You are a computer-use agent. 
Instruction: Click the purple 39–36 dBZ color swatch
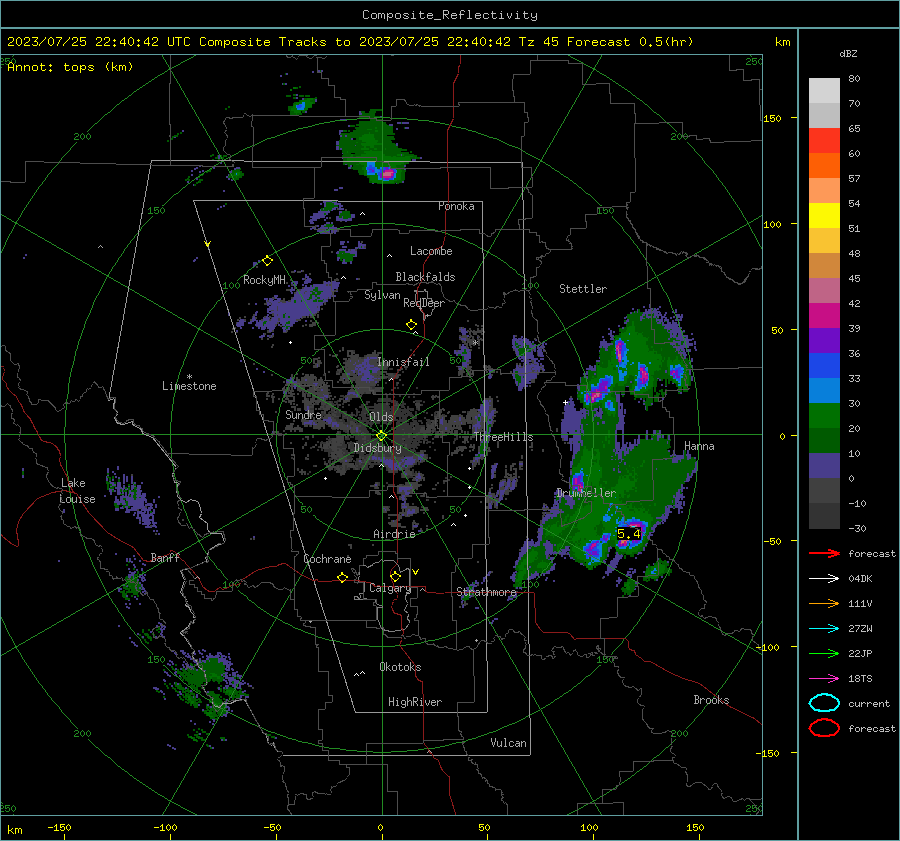[824, 340]
